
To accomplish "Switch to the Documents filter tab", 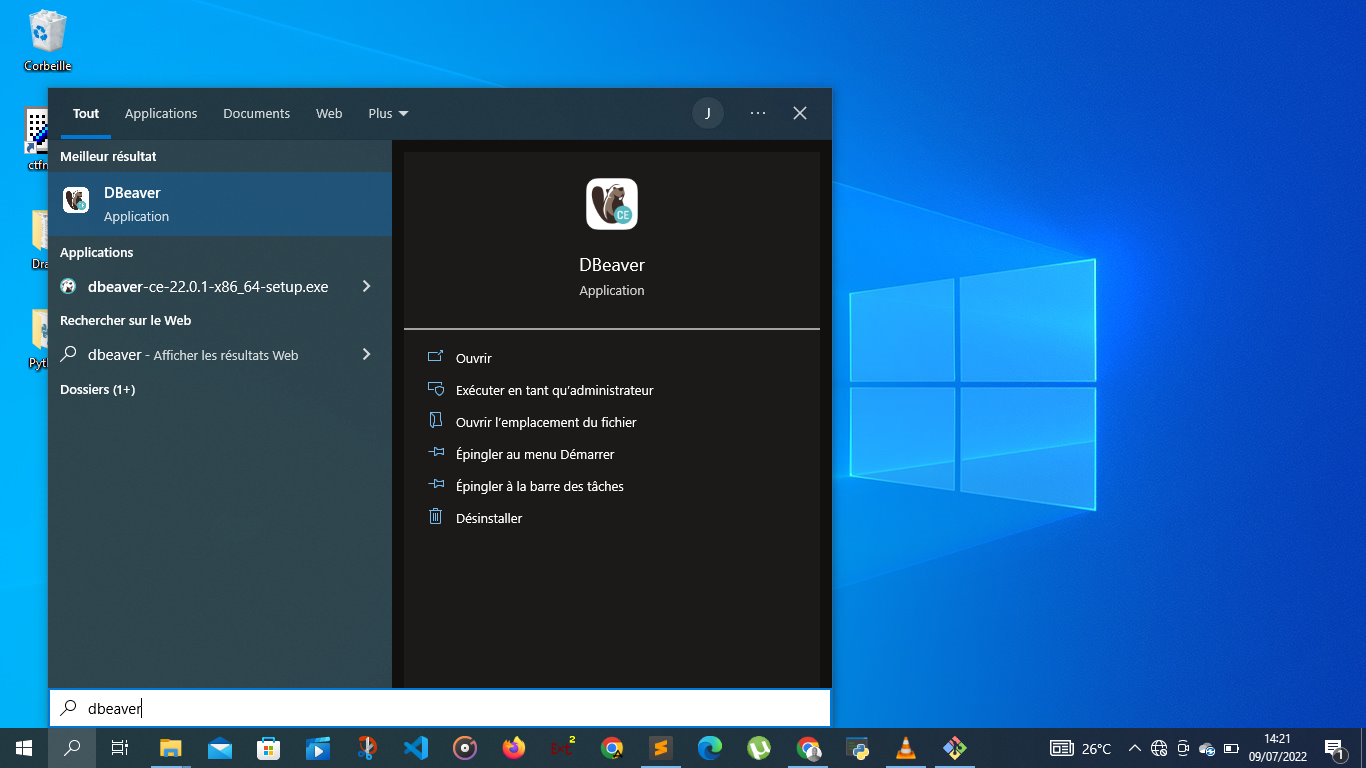I will (257, 114).
